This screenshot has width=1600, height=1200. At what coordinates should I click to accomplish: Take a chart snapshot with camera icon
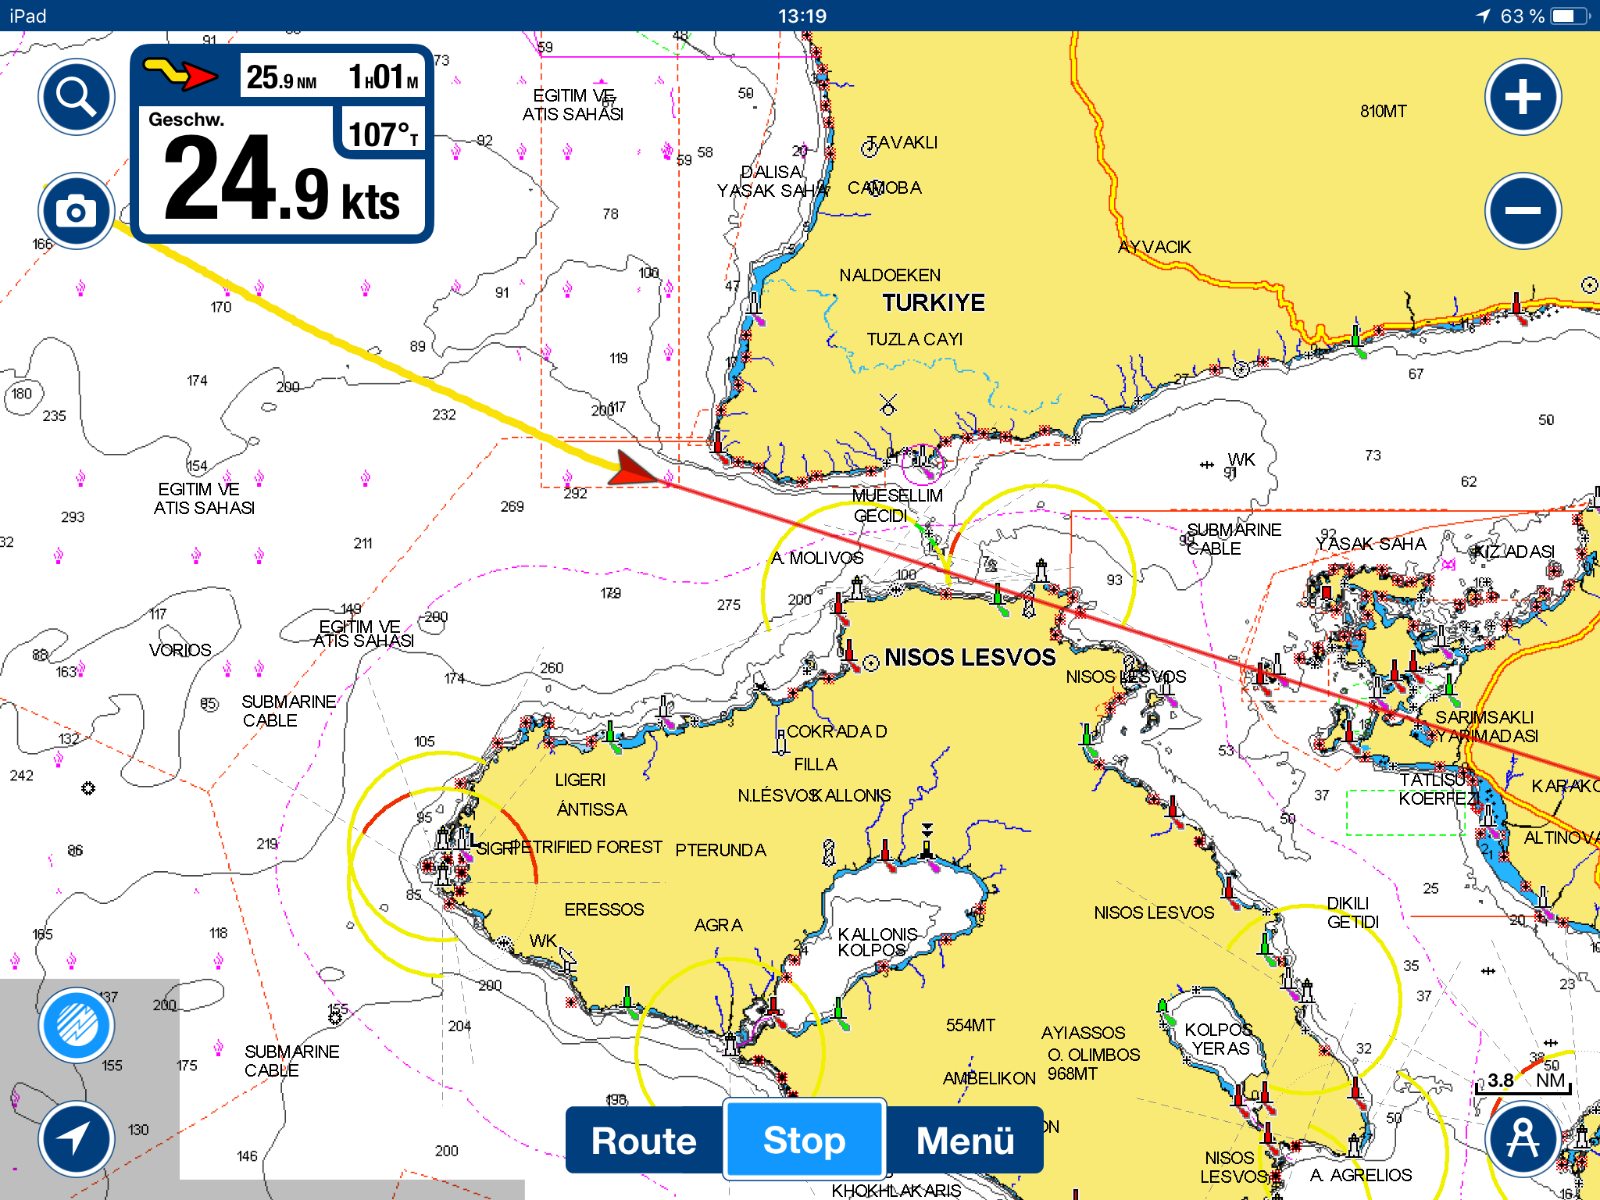[x=76, y=211]
